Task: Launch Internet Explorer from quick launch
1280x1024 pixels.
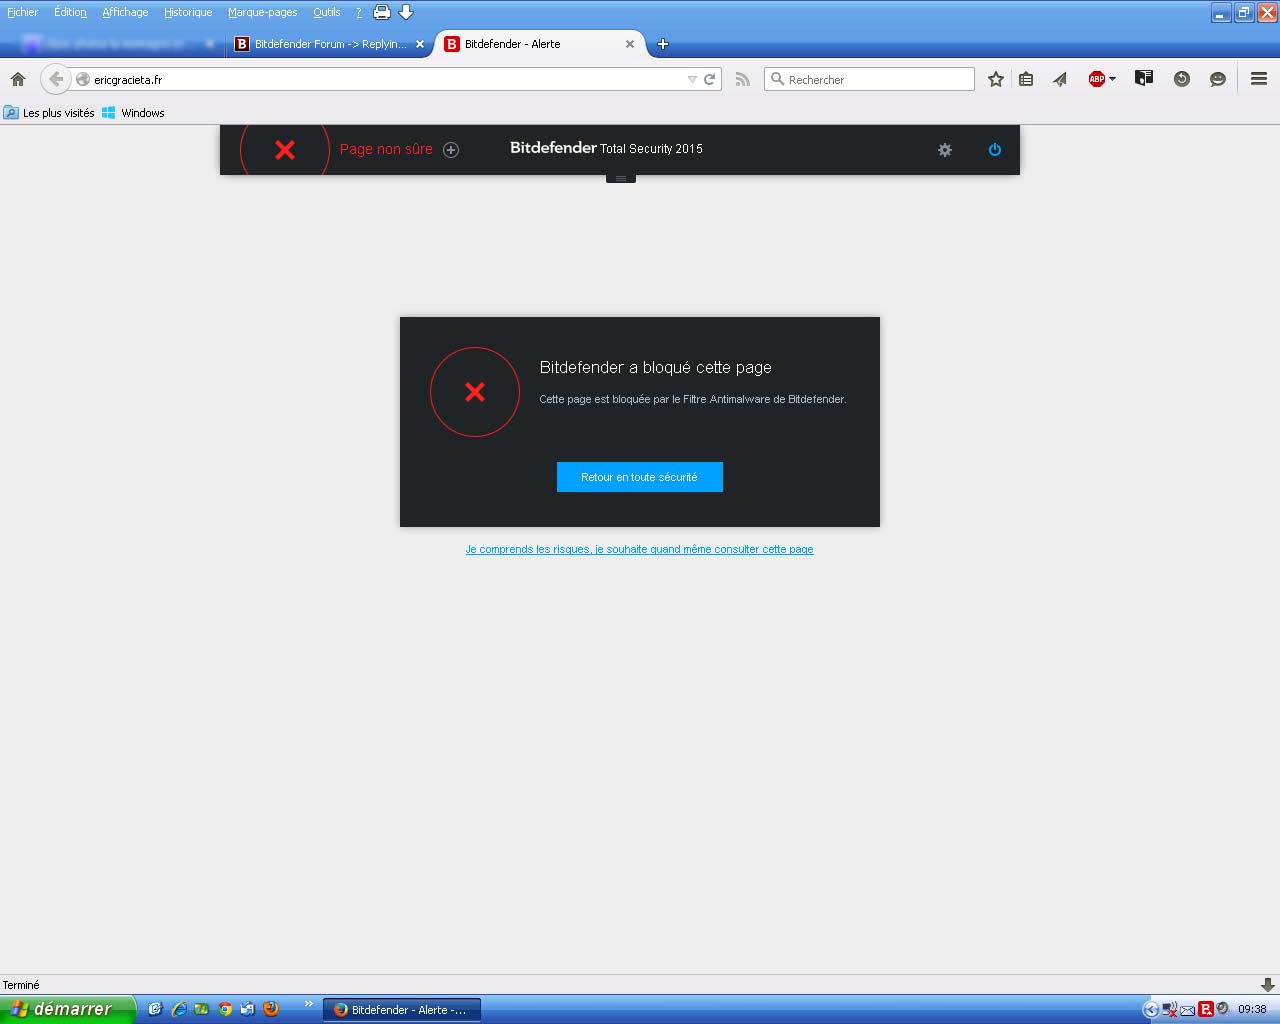Action: pyautogui.click(x=179, y=1009)
